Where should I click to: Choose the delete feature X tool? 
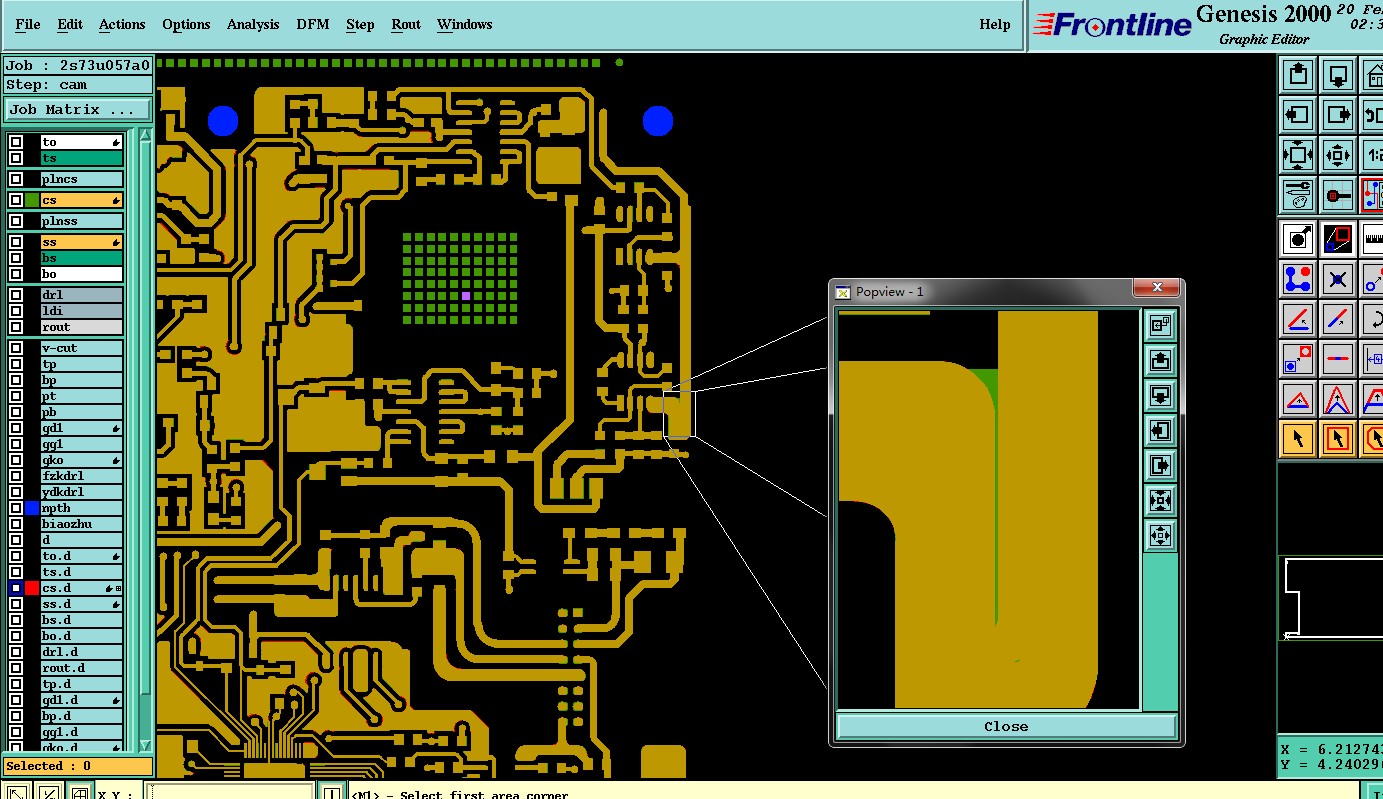1338,278
